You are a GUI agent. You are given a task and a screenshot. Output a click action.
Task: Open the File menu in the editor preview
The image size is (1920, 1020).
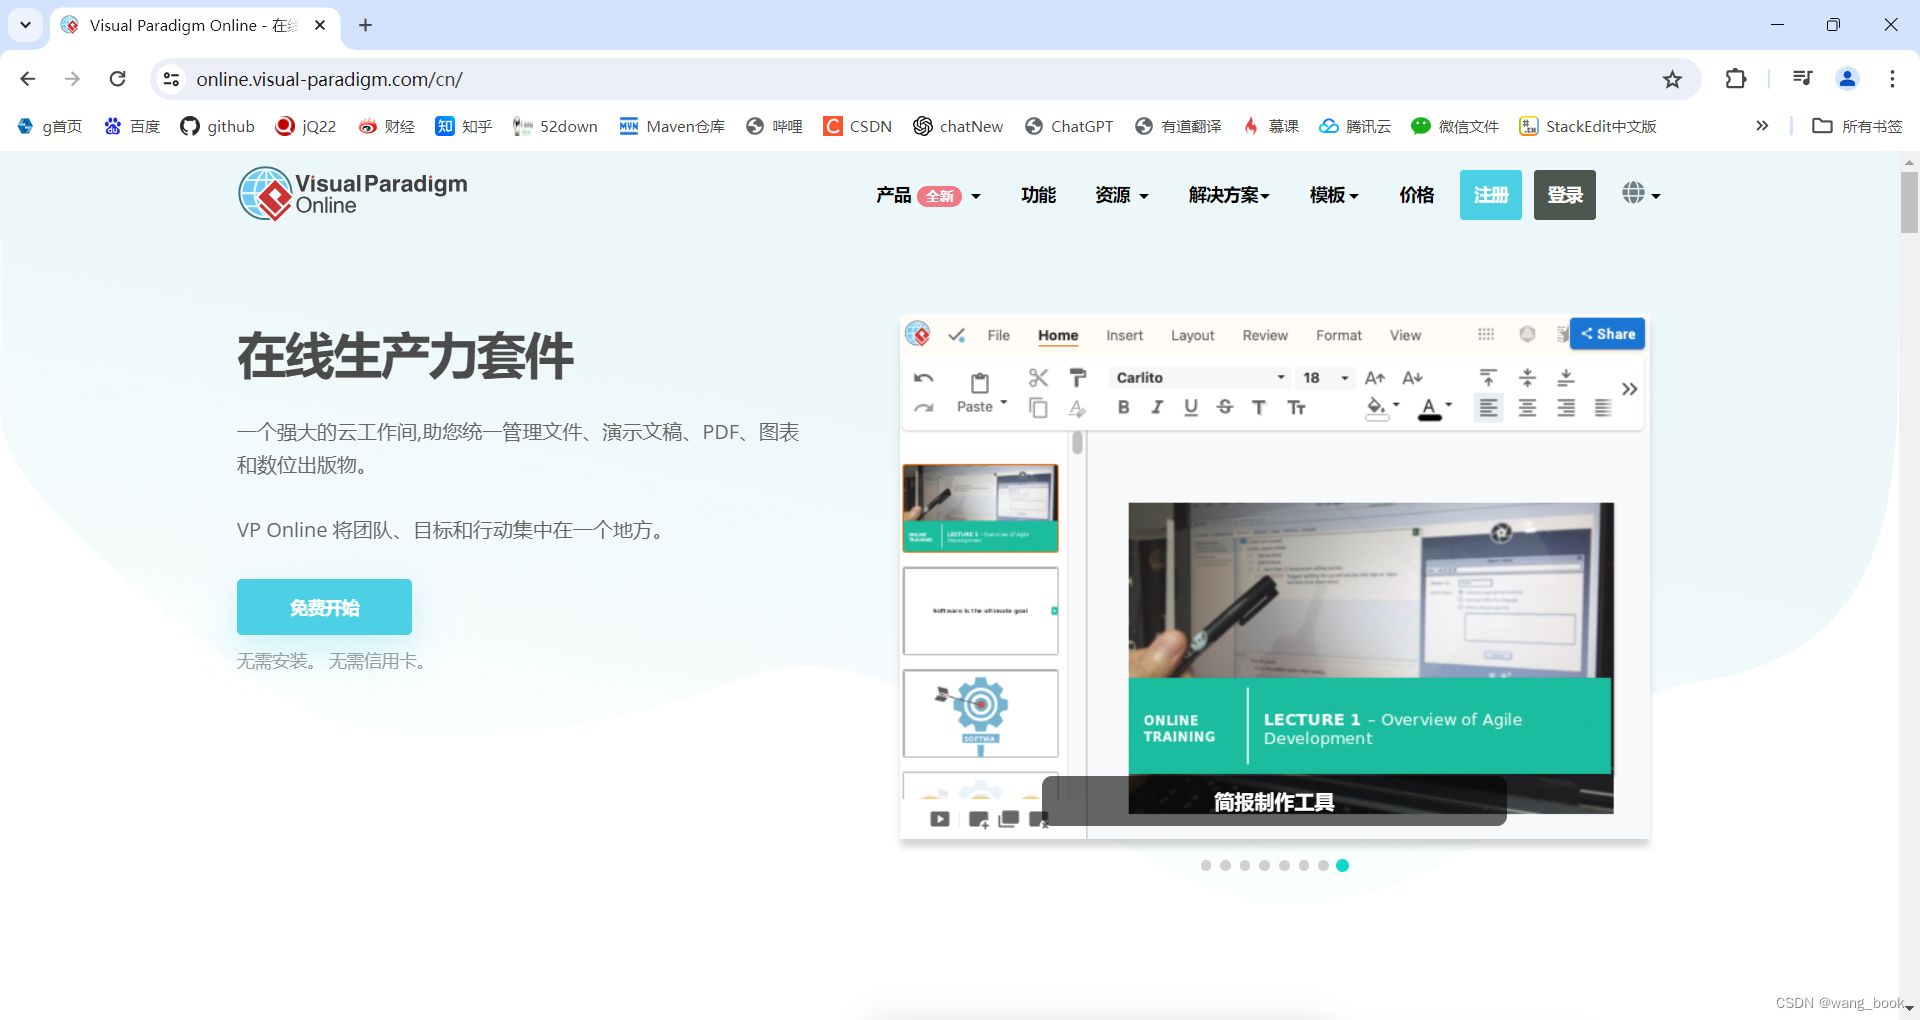tap(998, 336)
